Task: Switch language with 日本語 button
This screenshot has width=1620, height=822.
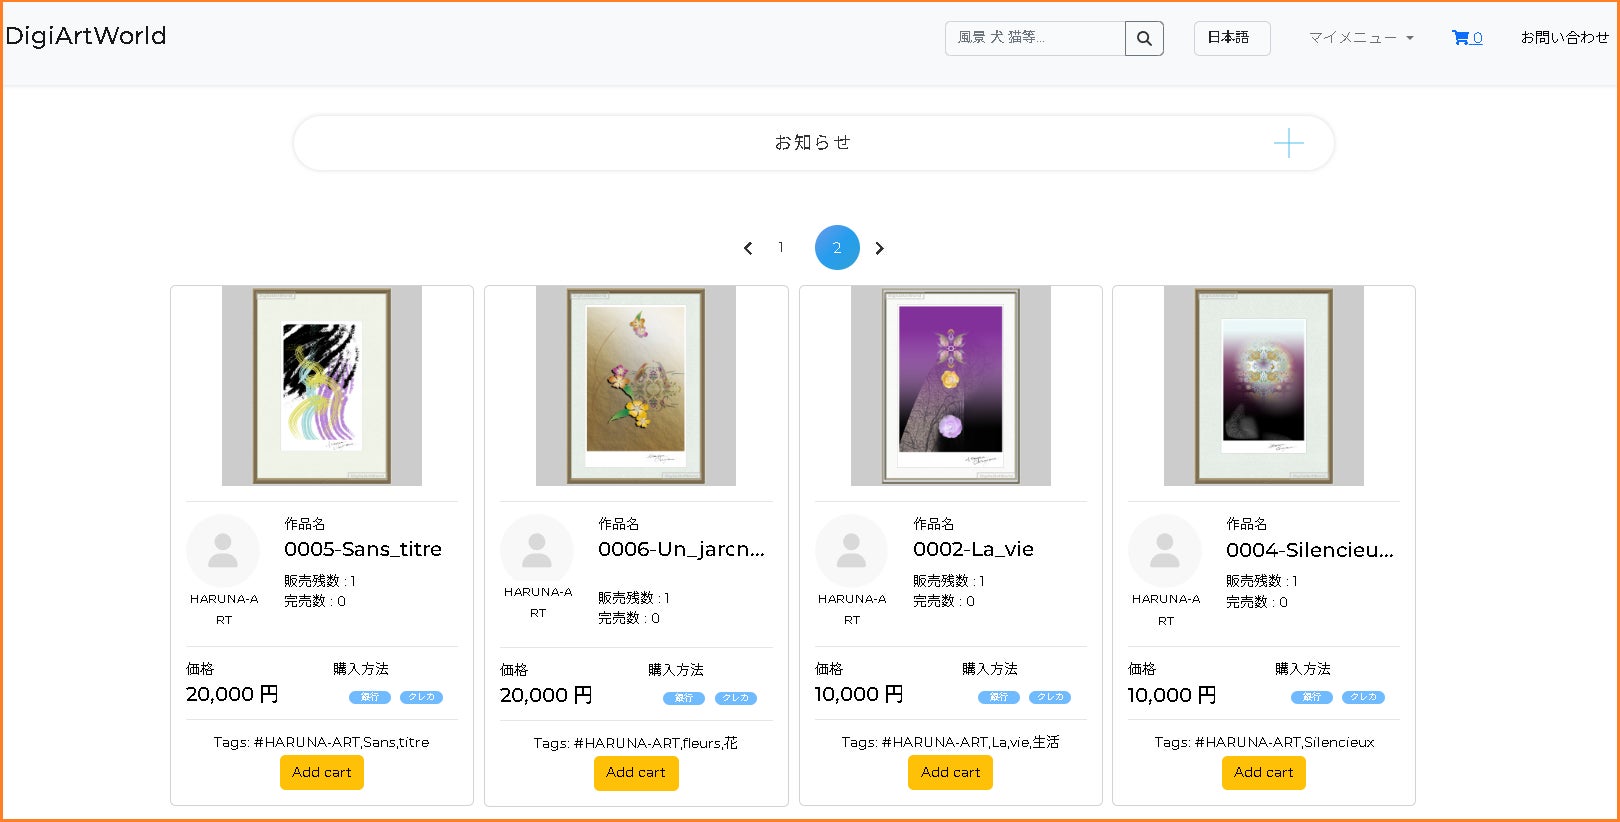Action: tap(1231, 38)
